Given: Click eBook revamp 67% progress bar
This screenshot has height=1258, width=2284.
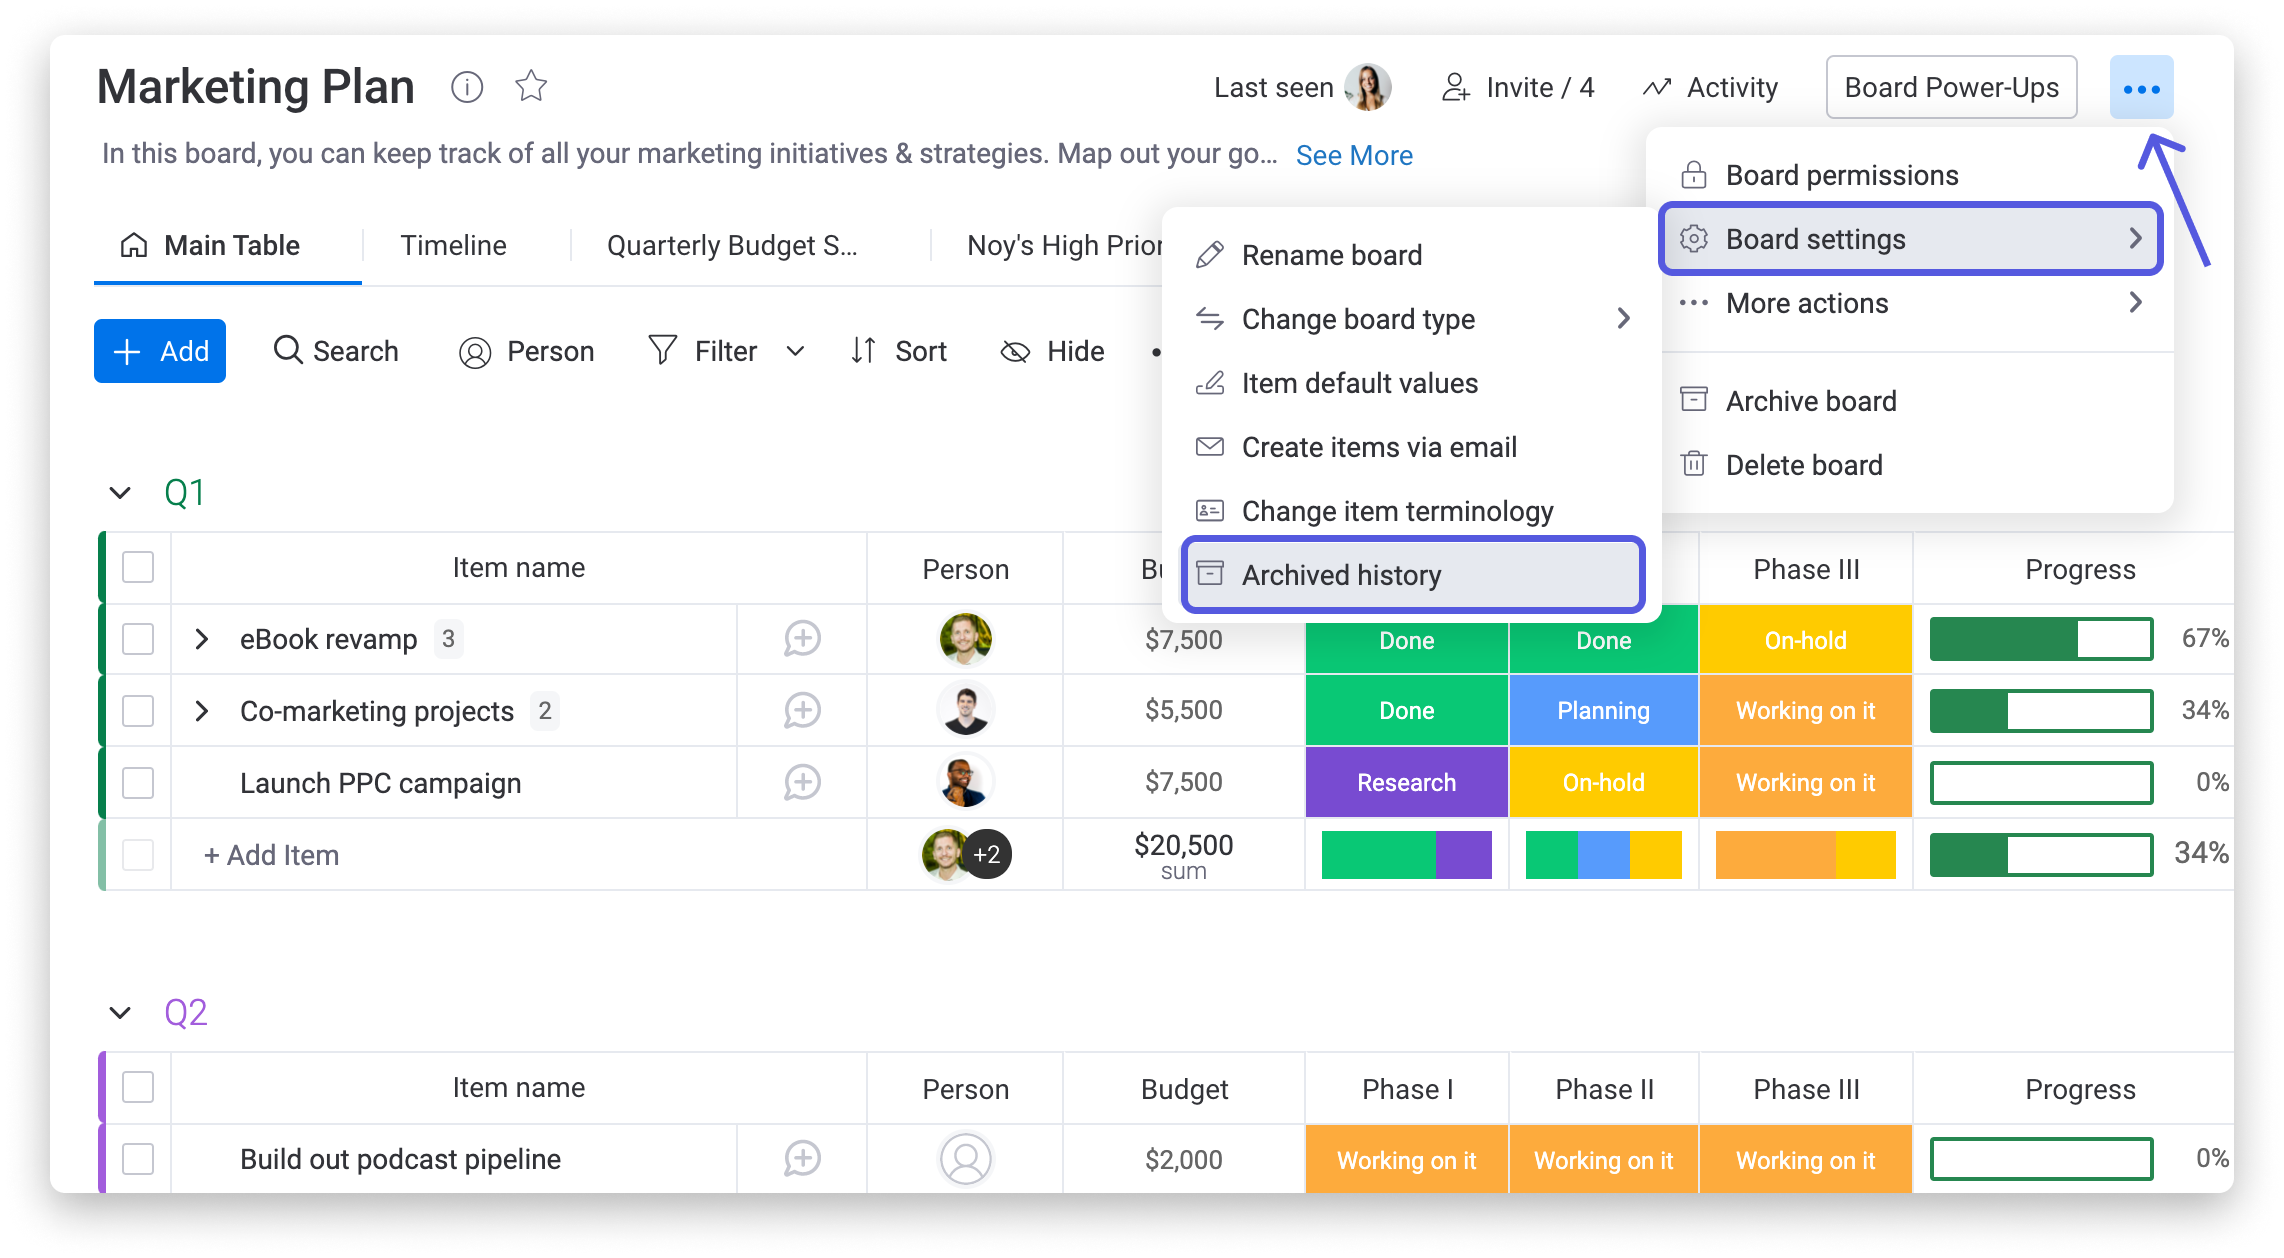Looking at the screenshot, I should [2041, 639].
